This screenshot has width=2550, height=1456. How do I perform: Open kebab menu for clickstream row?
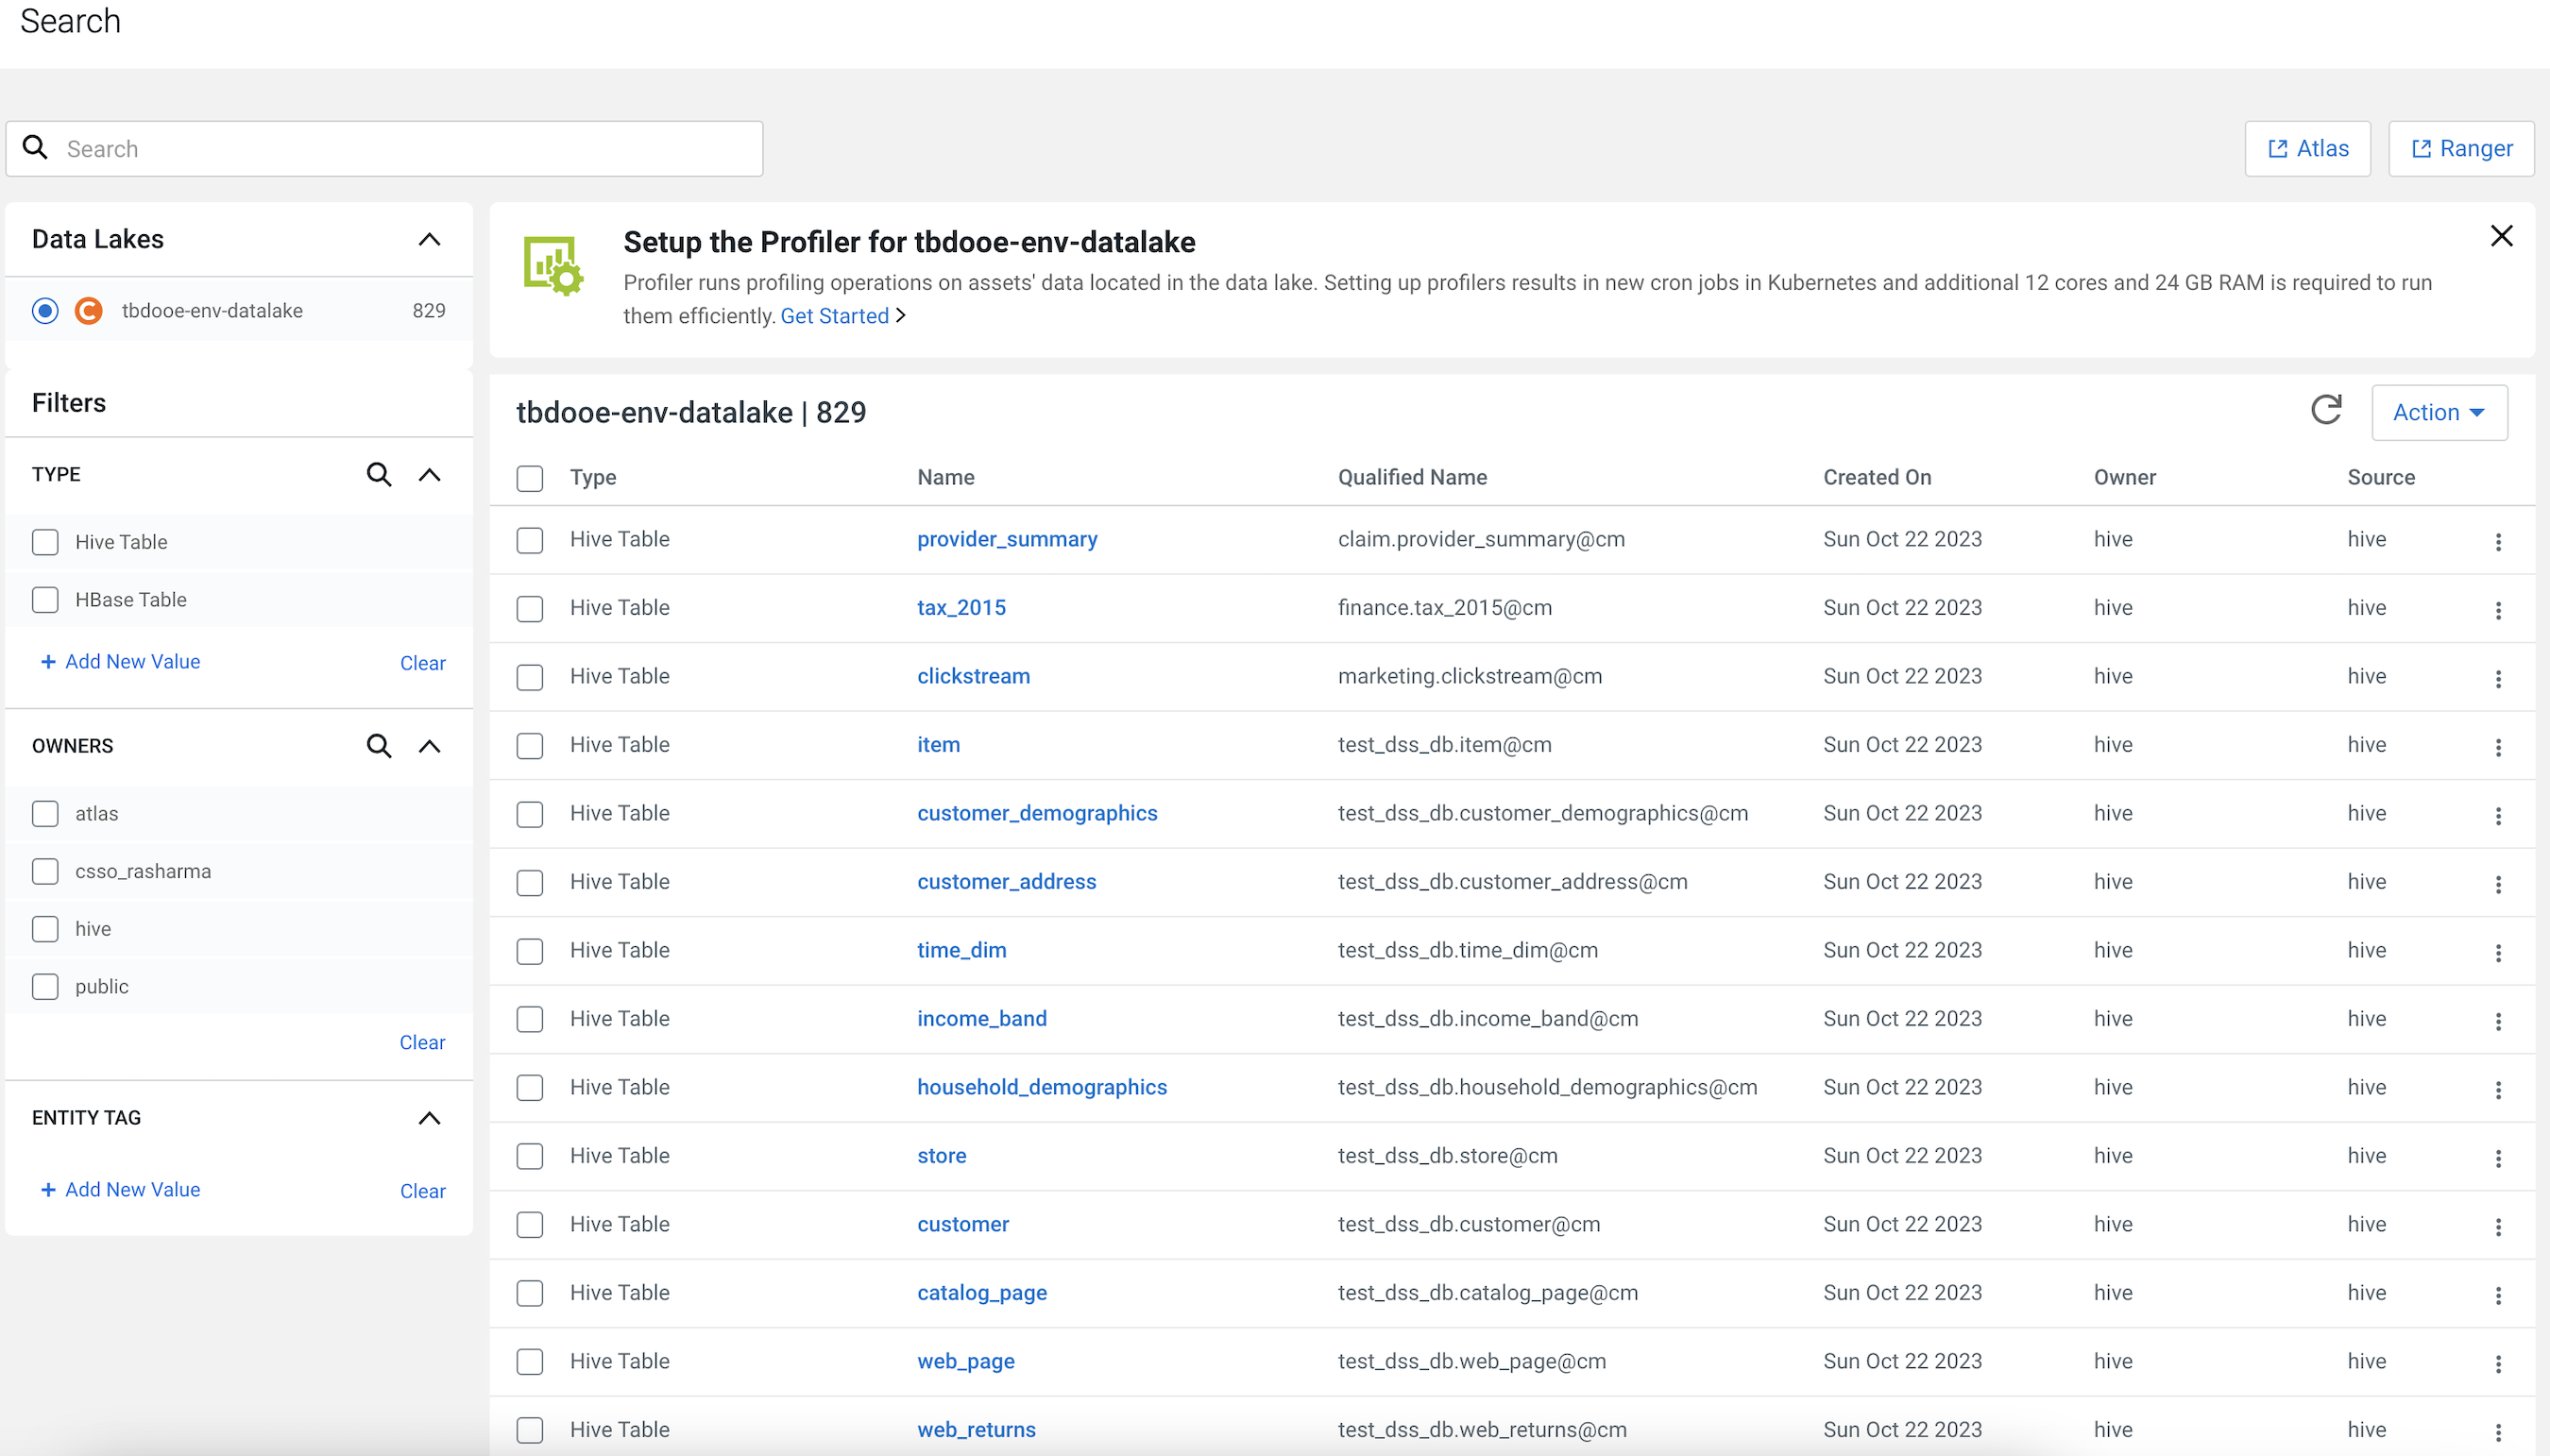click(x=2497, y=678)
